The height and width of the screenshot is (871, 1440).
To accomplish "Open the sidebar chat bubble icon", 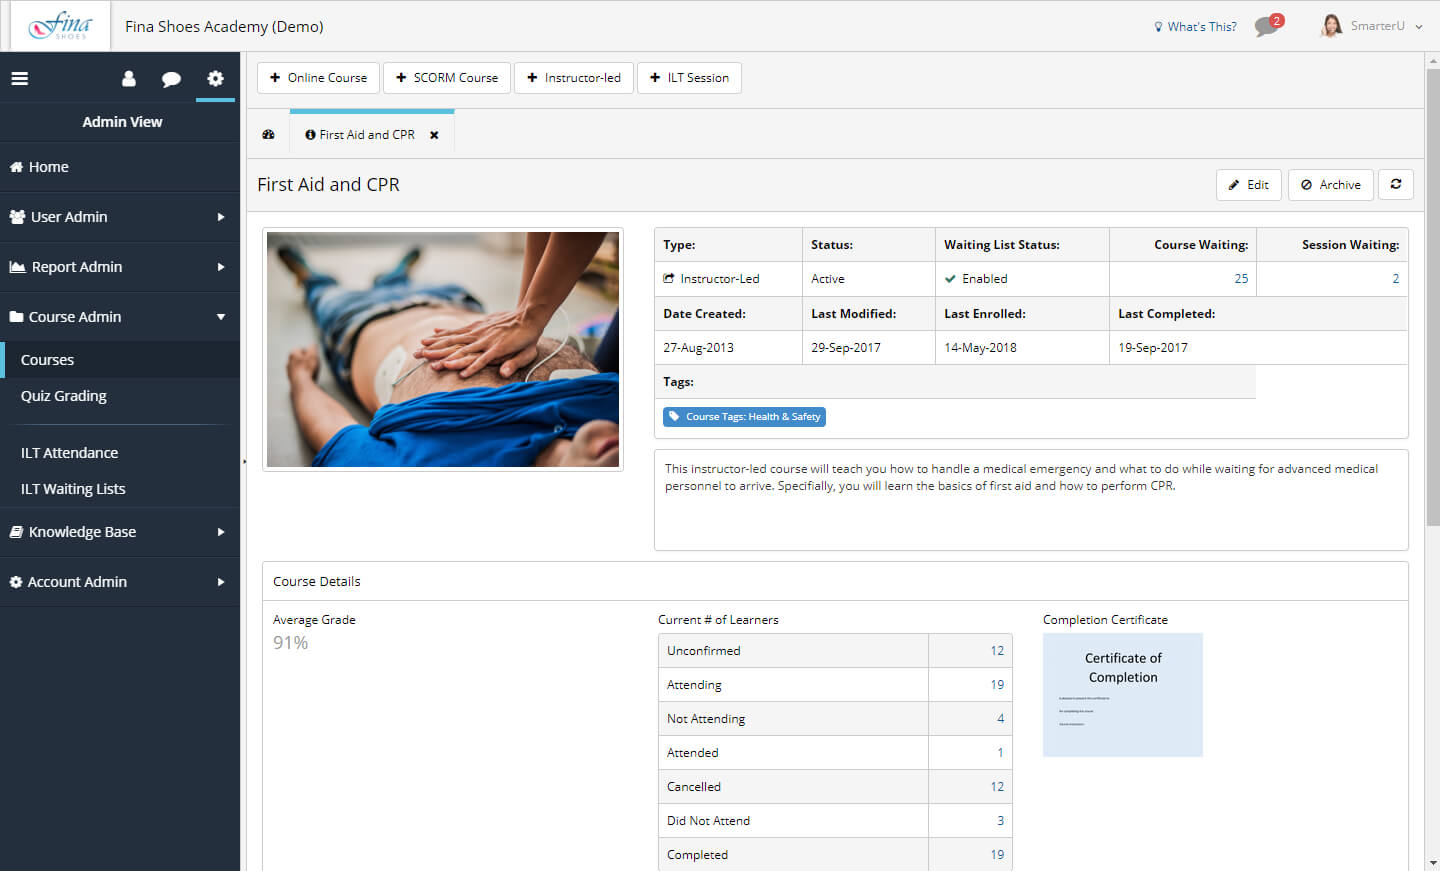I will point(171,78).
